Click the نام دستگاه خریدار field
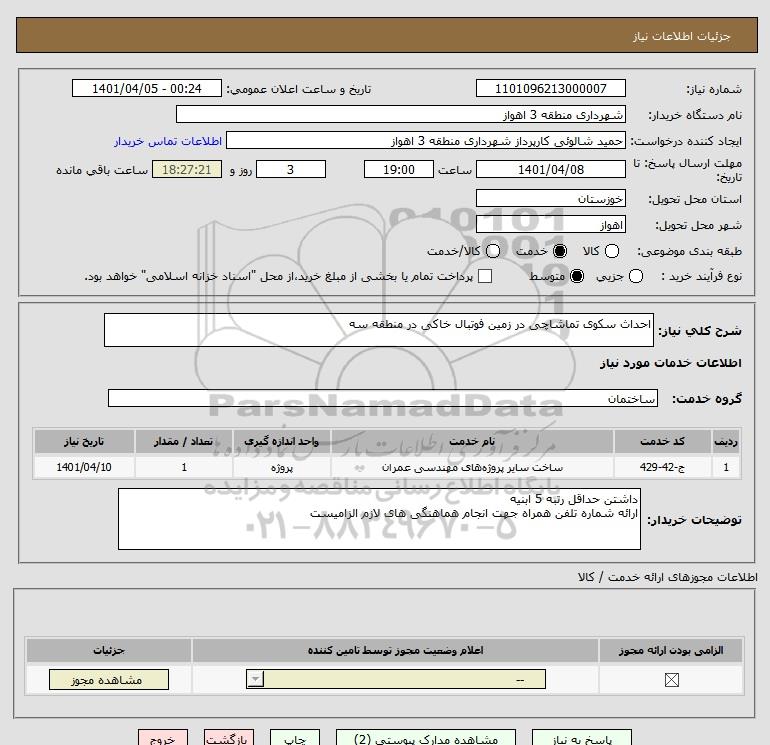770x745 pixels. (x=401, y=114)
